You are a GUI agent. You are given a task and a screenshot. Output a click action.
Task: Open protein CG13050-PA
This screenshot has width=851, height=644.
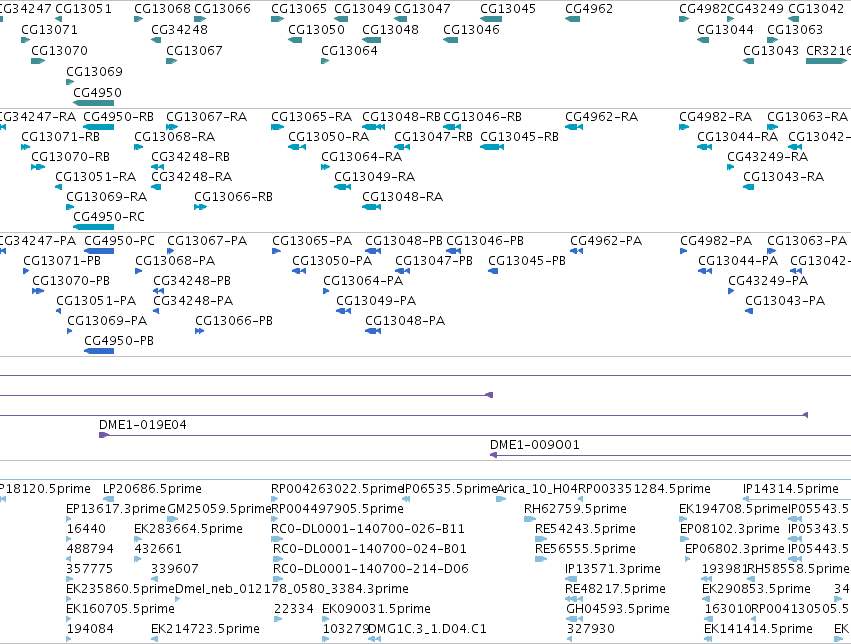(332, 261)
